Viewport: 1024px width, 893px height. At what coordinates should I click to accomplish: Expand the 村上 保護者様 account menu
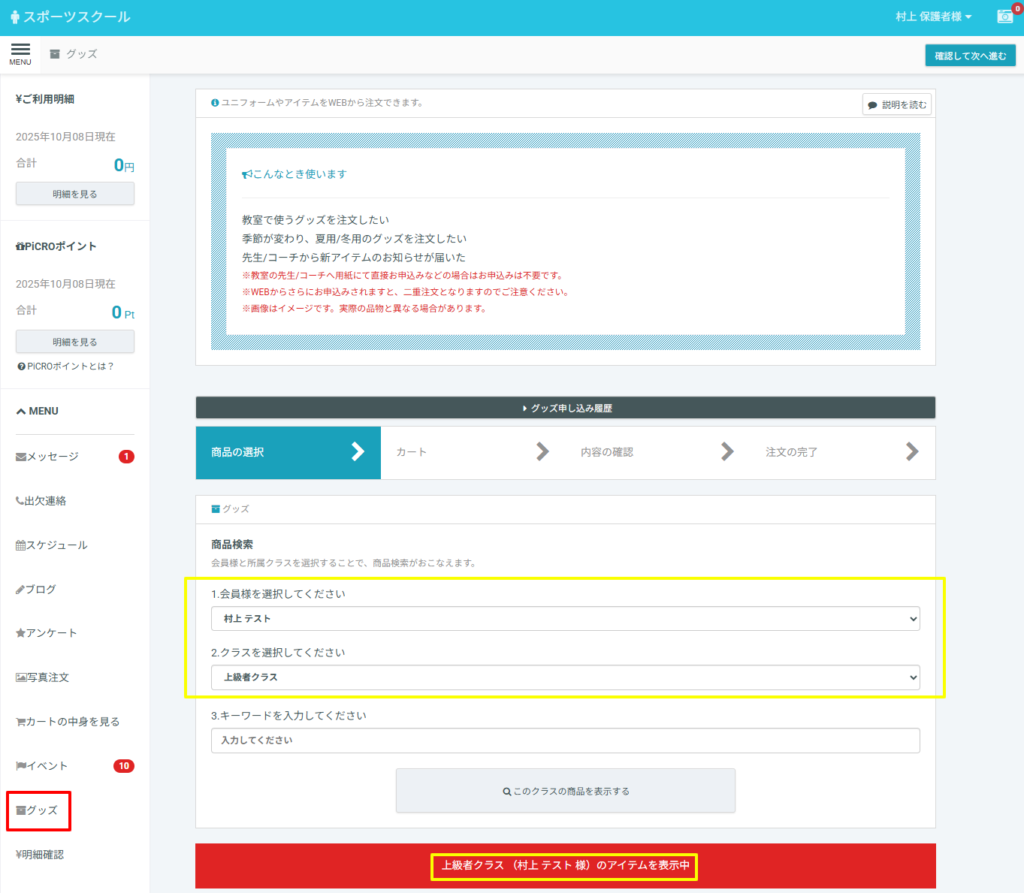point(933,17)
